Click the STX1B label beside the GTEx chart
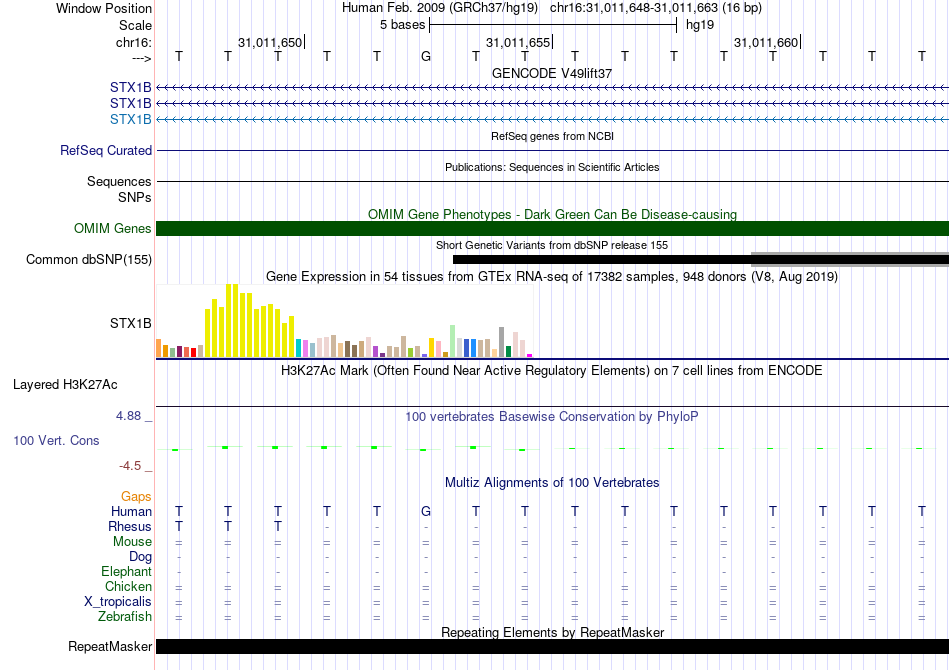This screenshot has height=670, width=950. [x=130, y=323]
